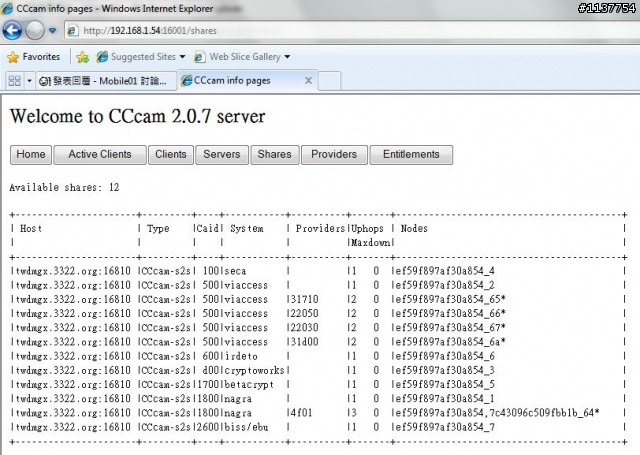This screenshot has height=455, width=640.
Task: Click the Maxdown header label
Action: pos(371,243)
